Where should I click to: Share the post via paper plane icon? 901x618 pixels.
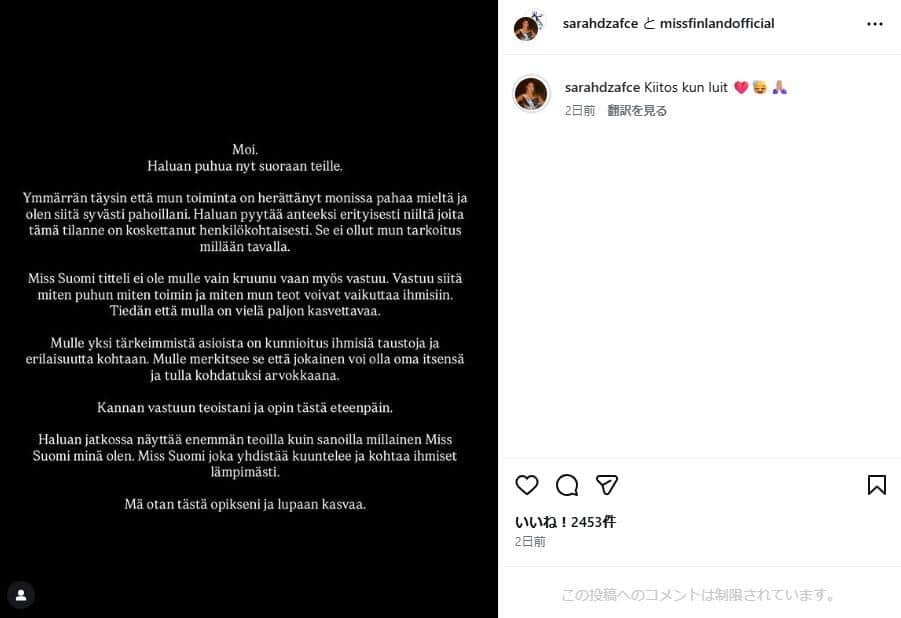coord(606,485)
